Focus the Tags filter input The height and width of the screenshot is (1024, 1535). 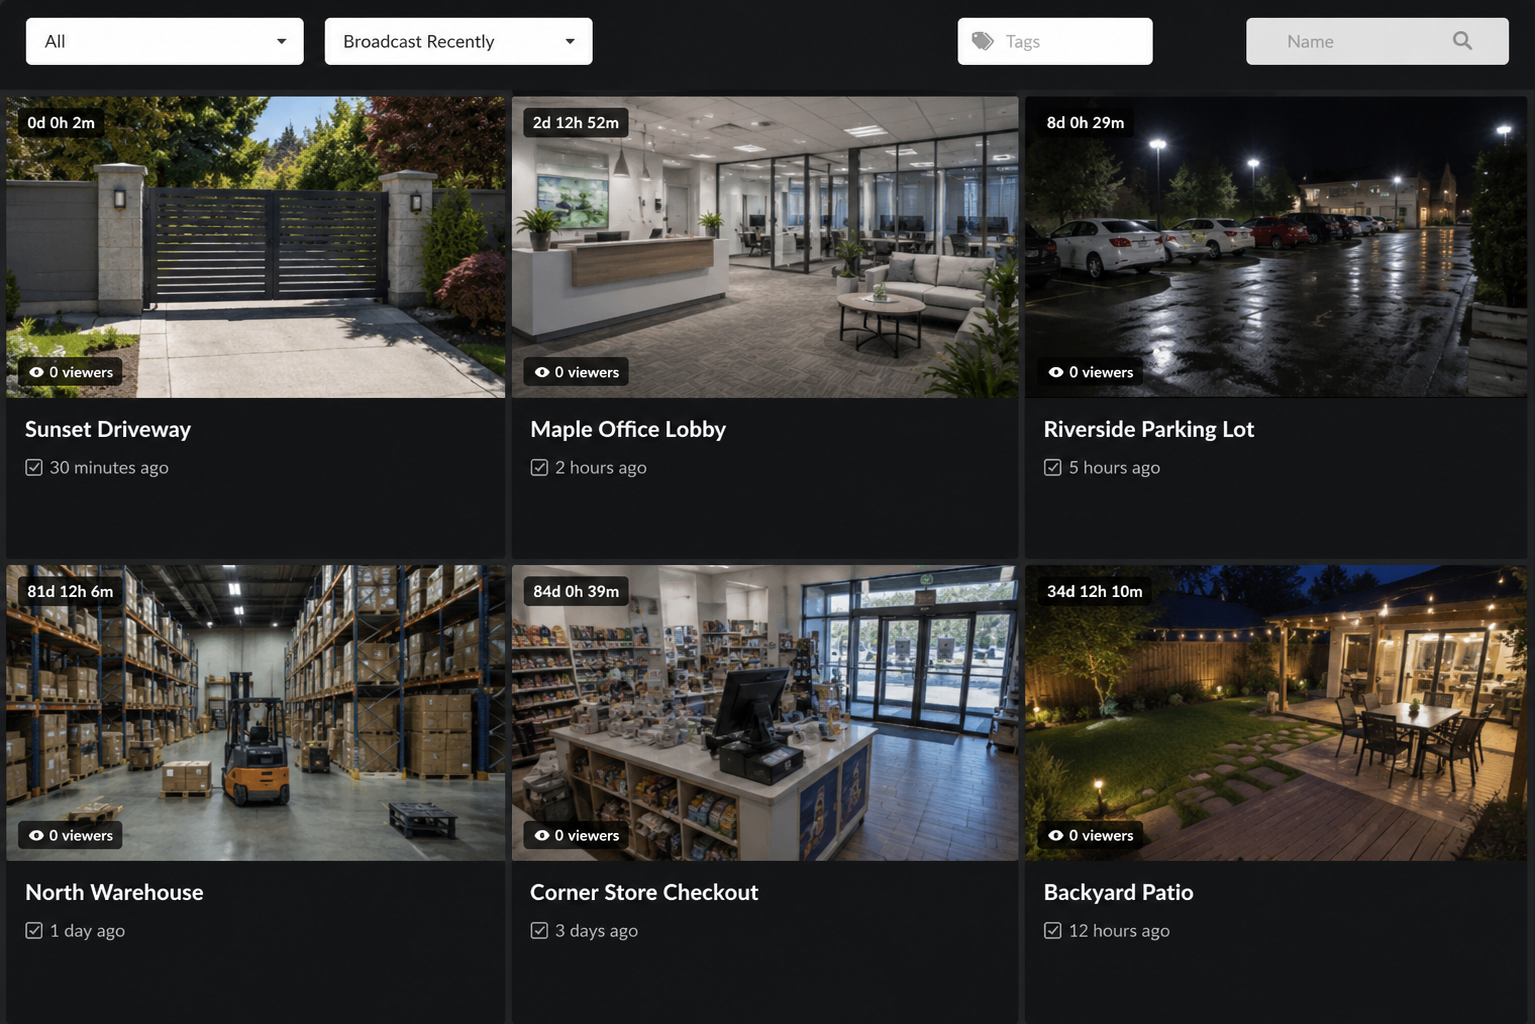point(1055,41)
